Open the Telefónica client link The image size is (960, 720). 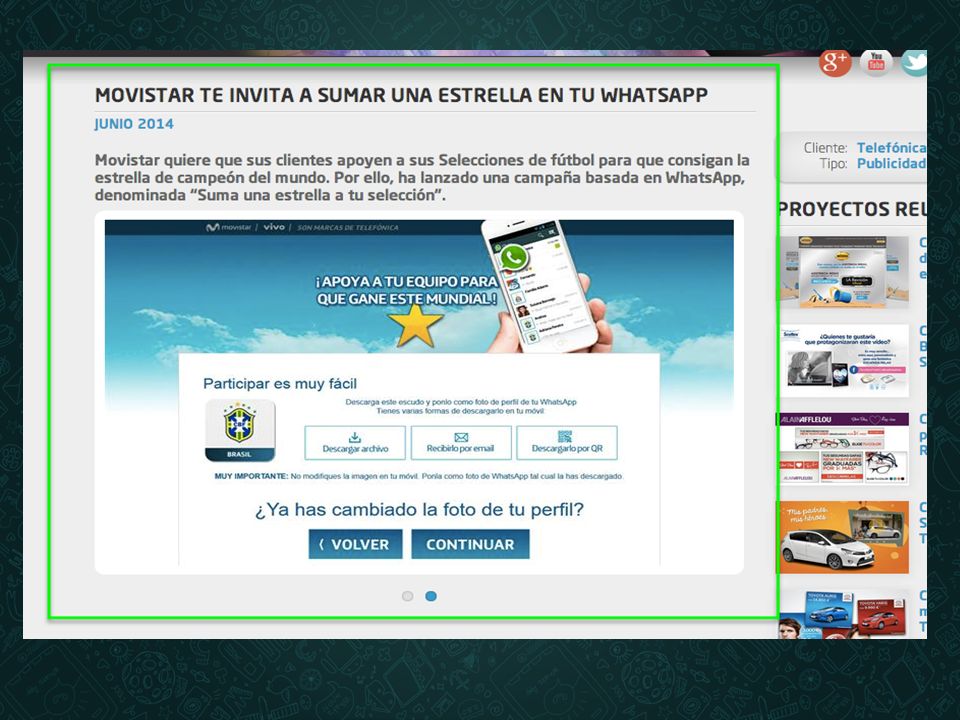coord(891,148)
